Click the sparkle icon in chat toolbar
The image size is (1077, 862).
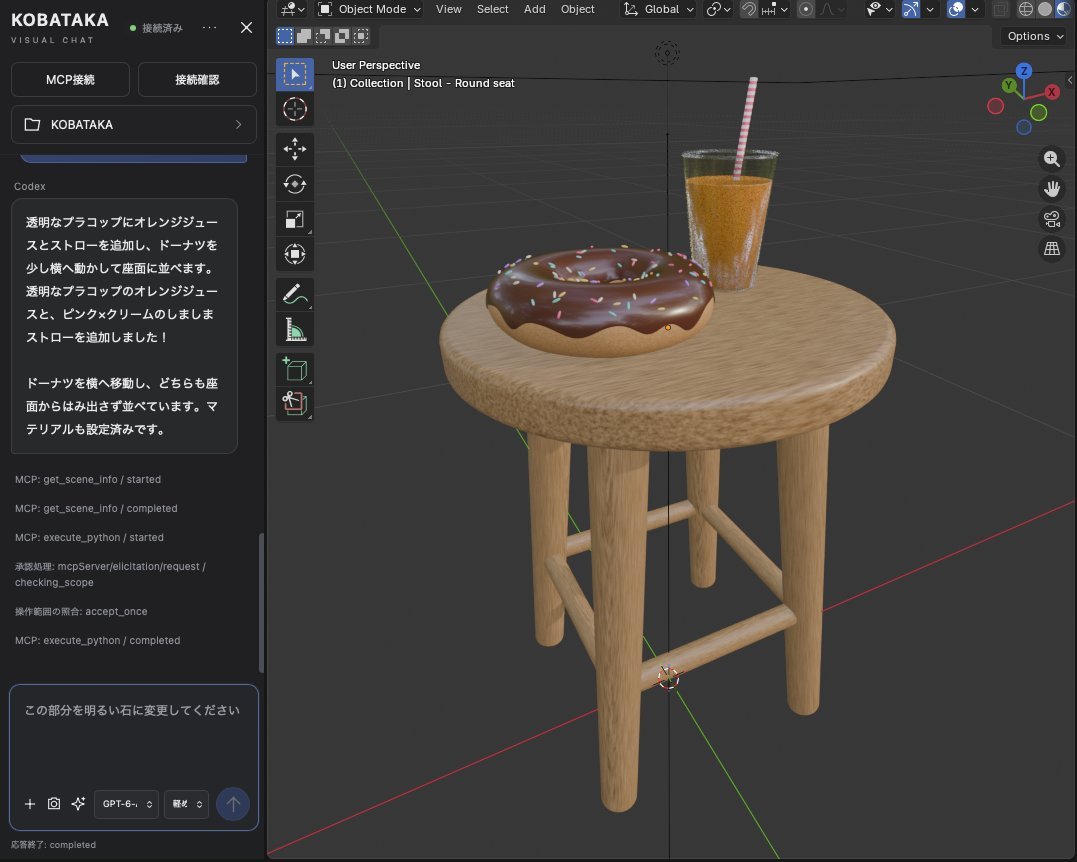click(x=78, y=804)
